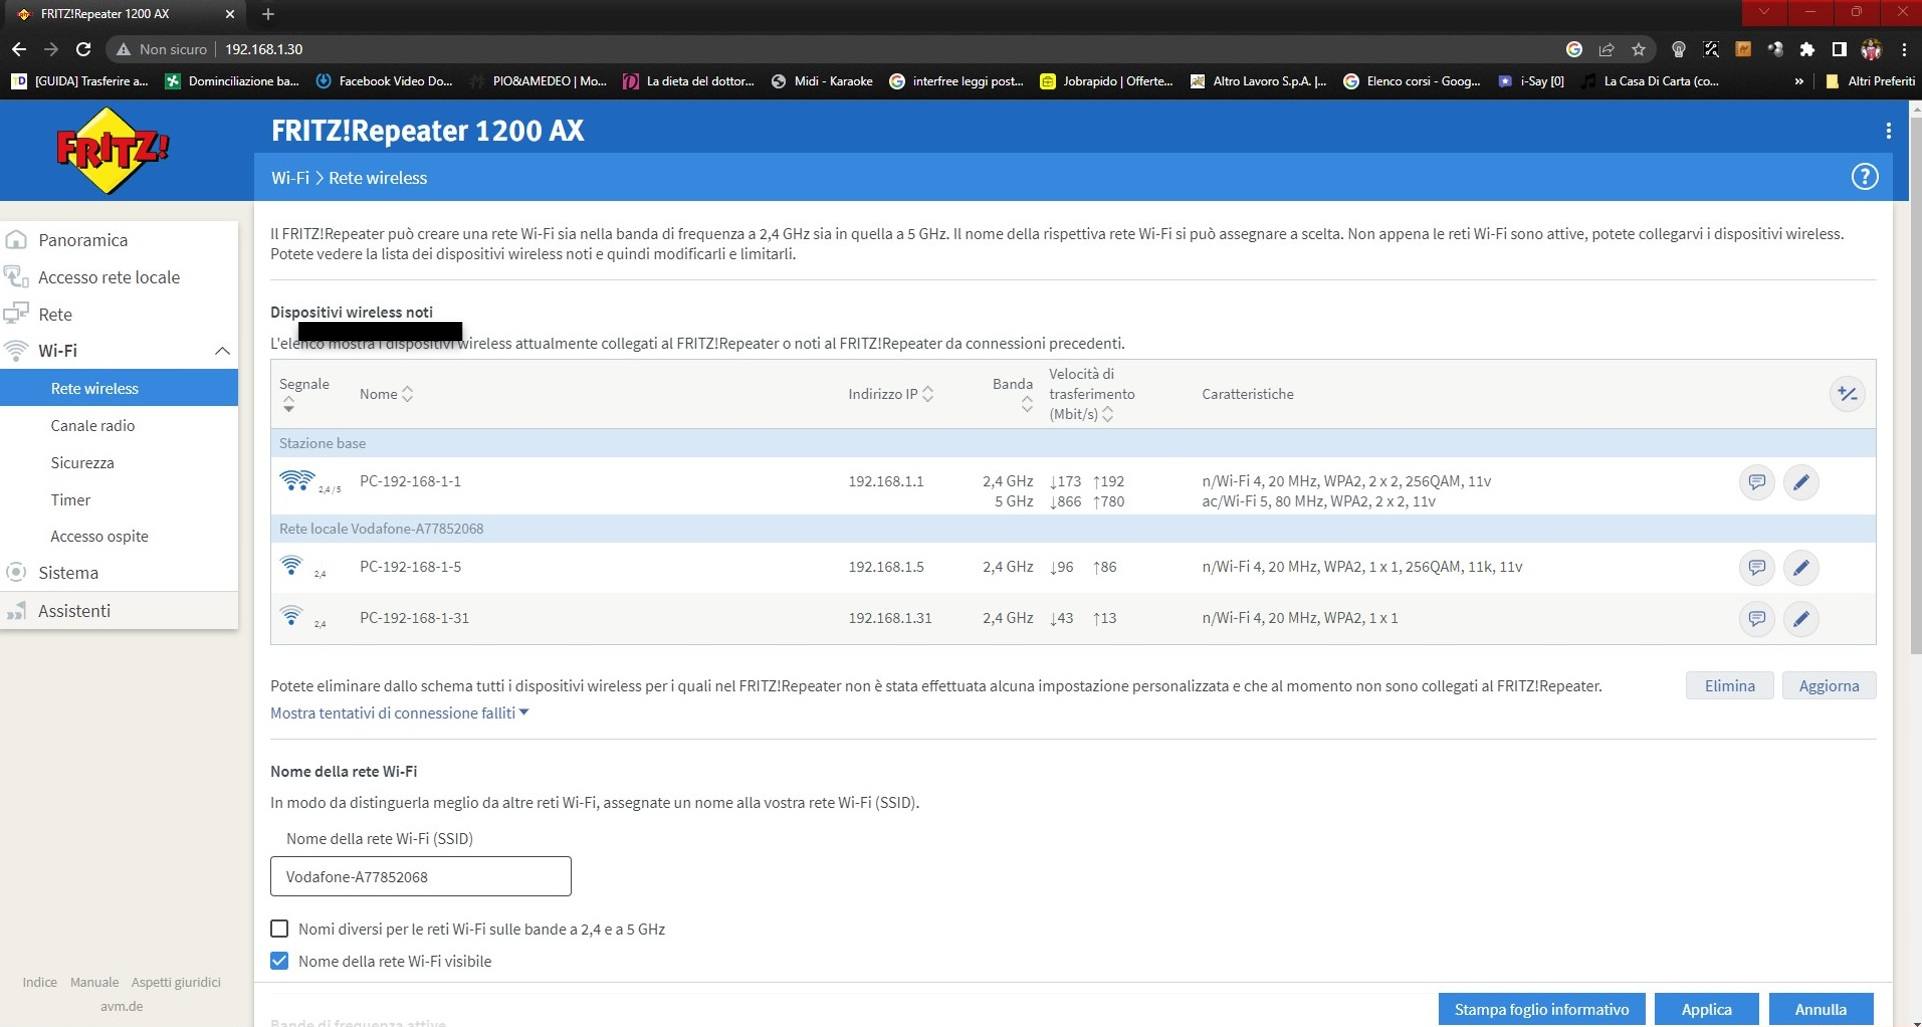Show more bookmarks with the chevron
This screenshot has height=1027, width=1922.
1799,81
